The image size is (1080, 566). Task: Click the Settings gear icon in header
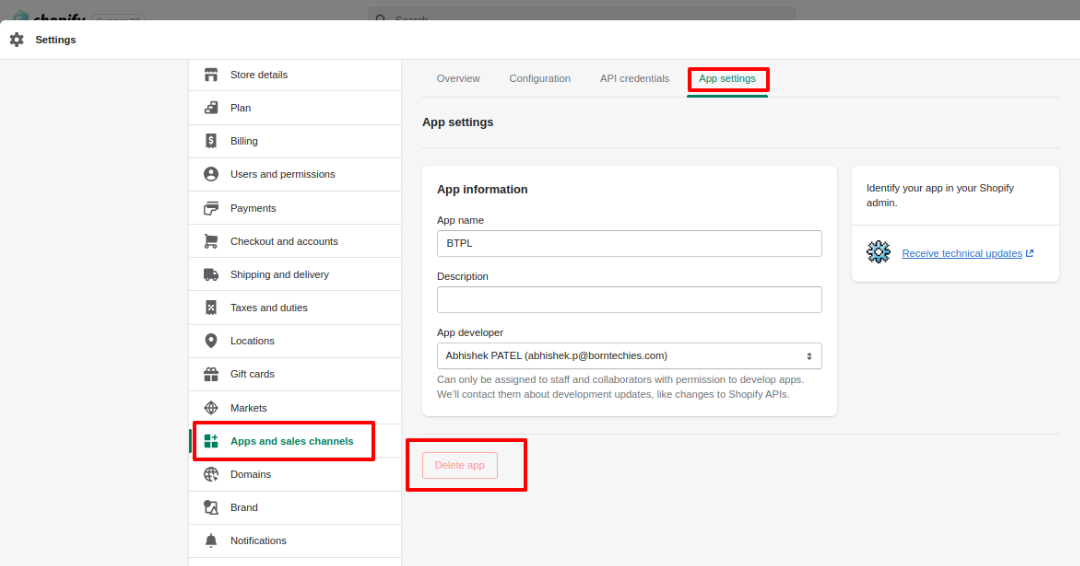click(x=17, y=40)
